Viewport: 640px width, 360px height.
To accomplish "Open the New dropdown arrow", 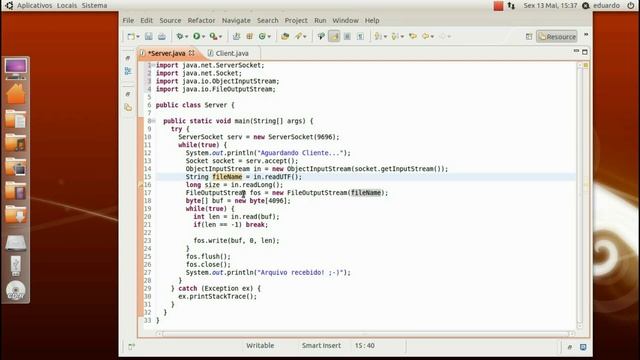I will point(138,37).
